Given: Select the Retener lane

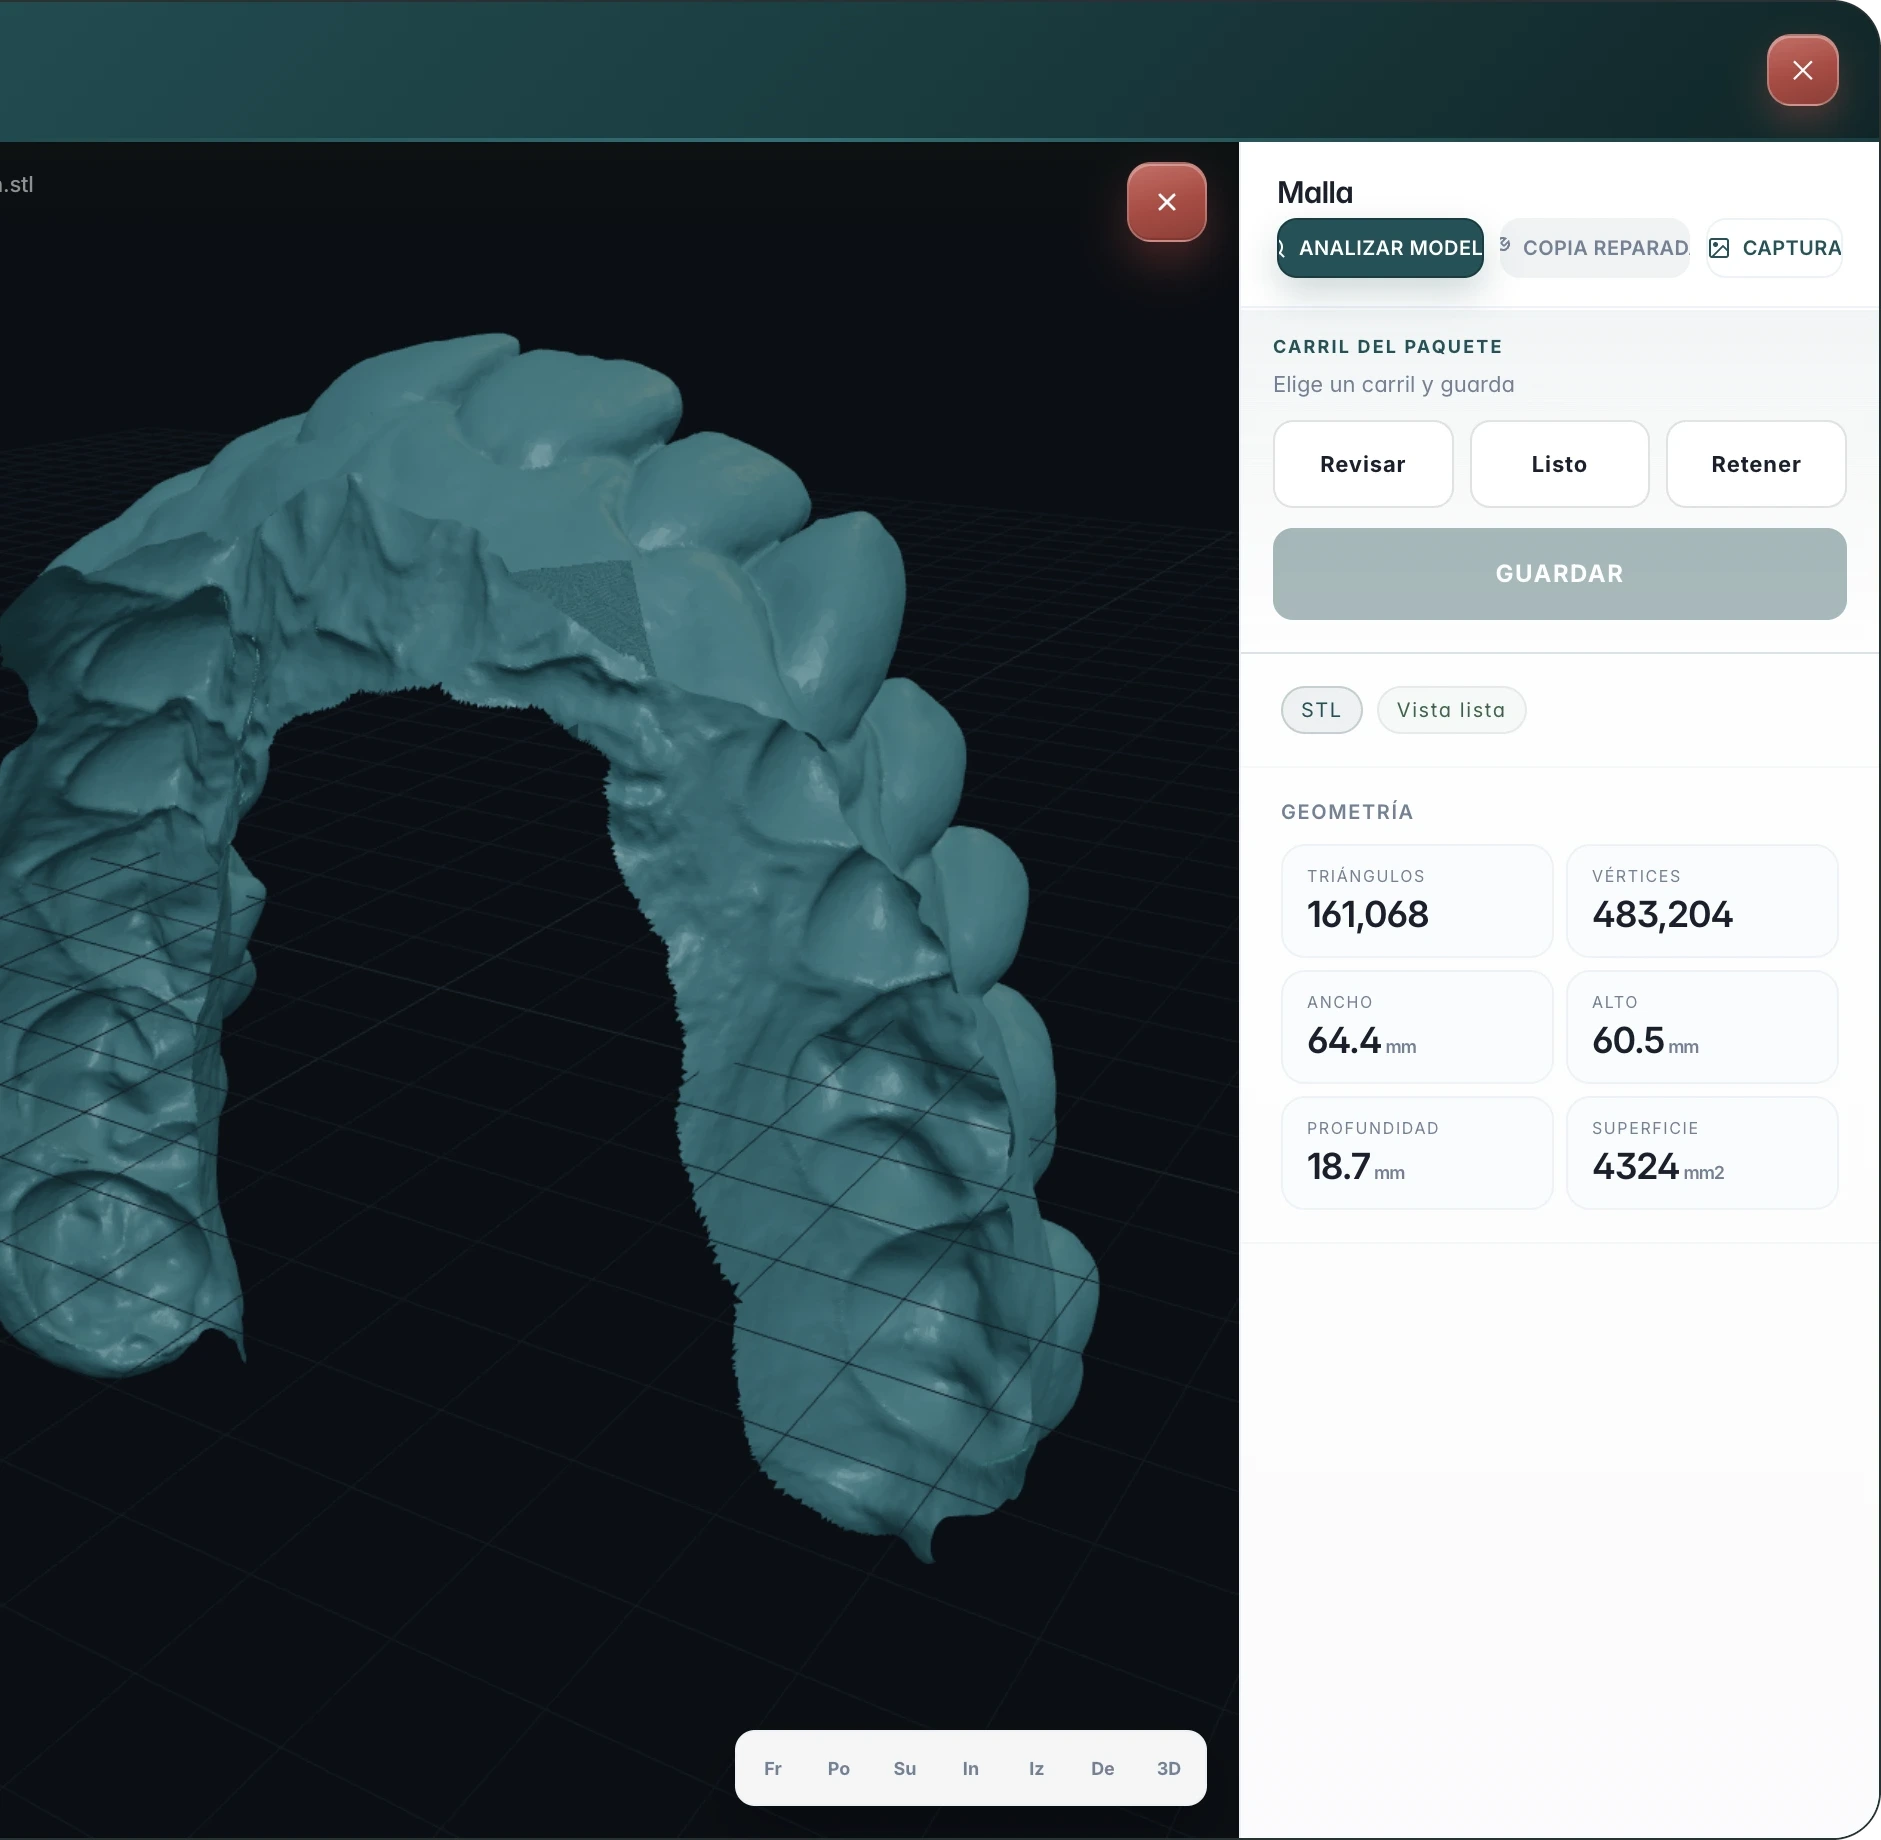Looking at the screenshot, I should [x=1755, y=464].
